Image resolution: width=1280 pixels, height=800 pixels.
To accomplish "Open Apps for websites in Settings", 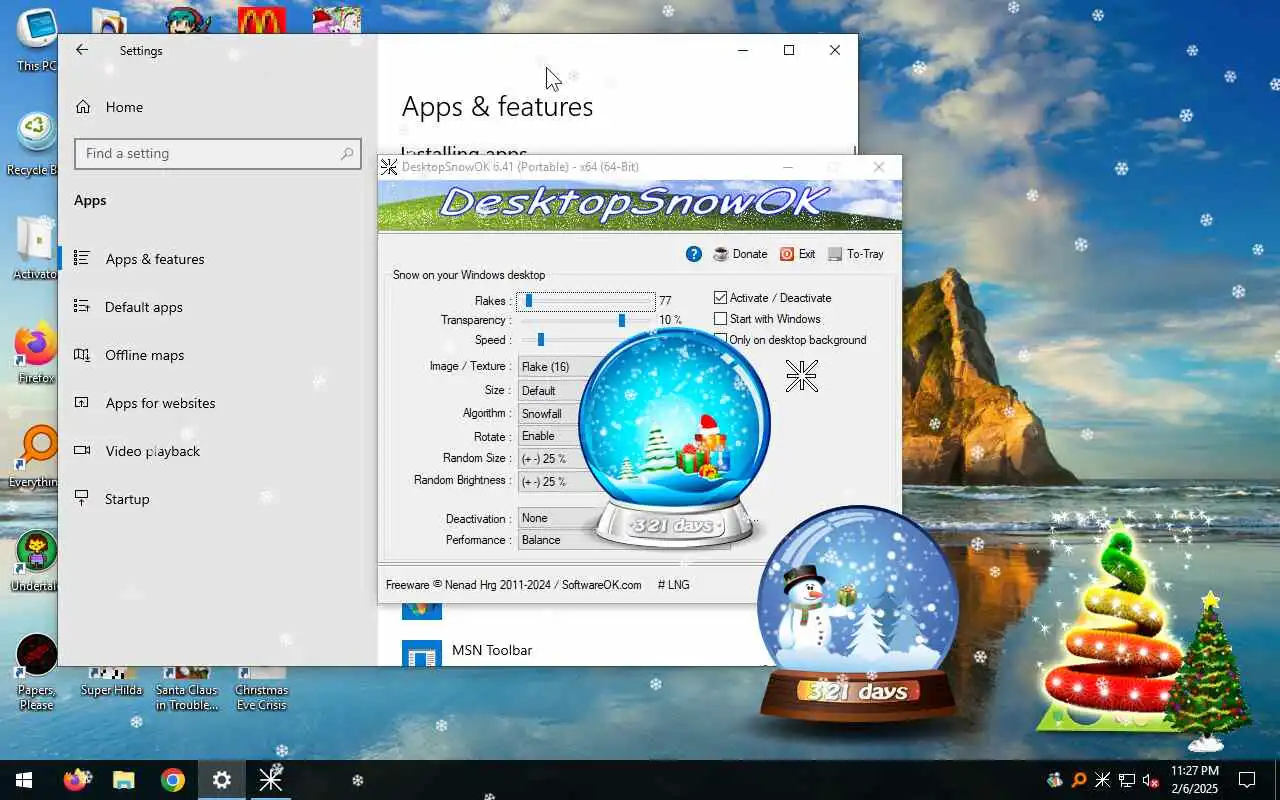I will 217,403.
